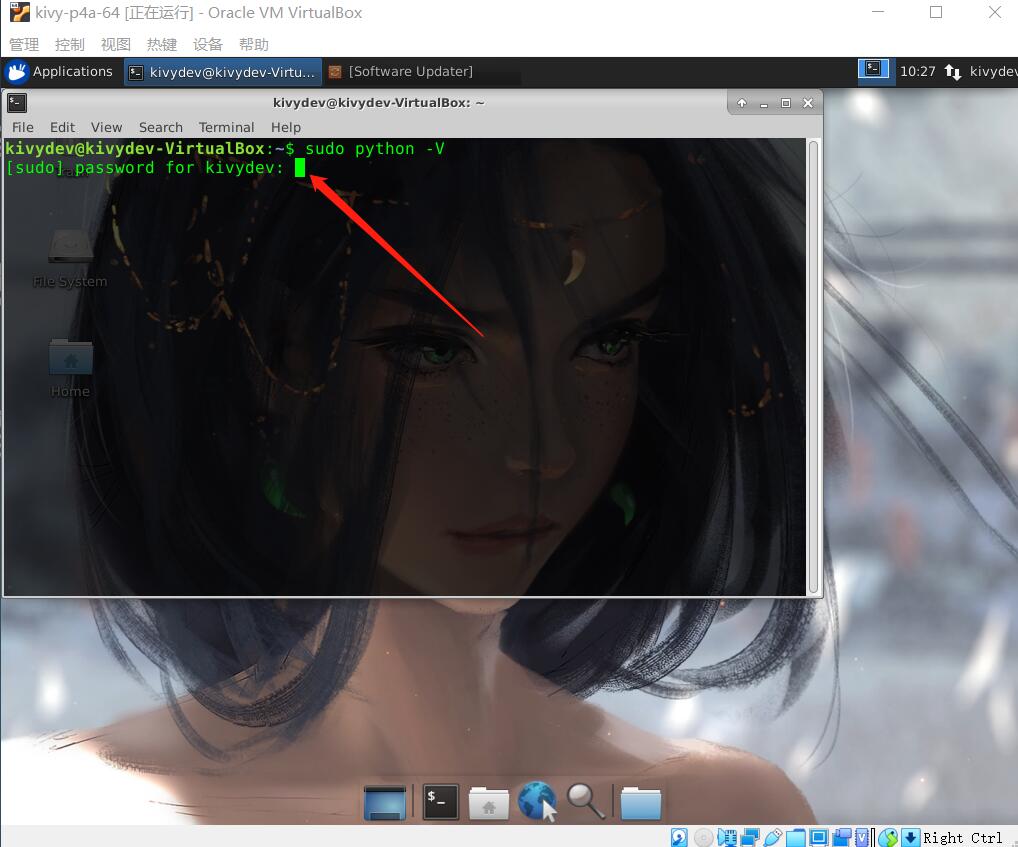Screen dimensions: 1018x847
Task: Maximize the VirtualBox window
Action: coord(936,12)
